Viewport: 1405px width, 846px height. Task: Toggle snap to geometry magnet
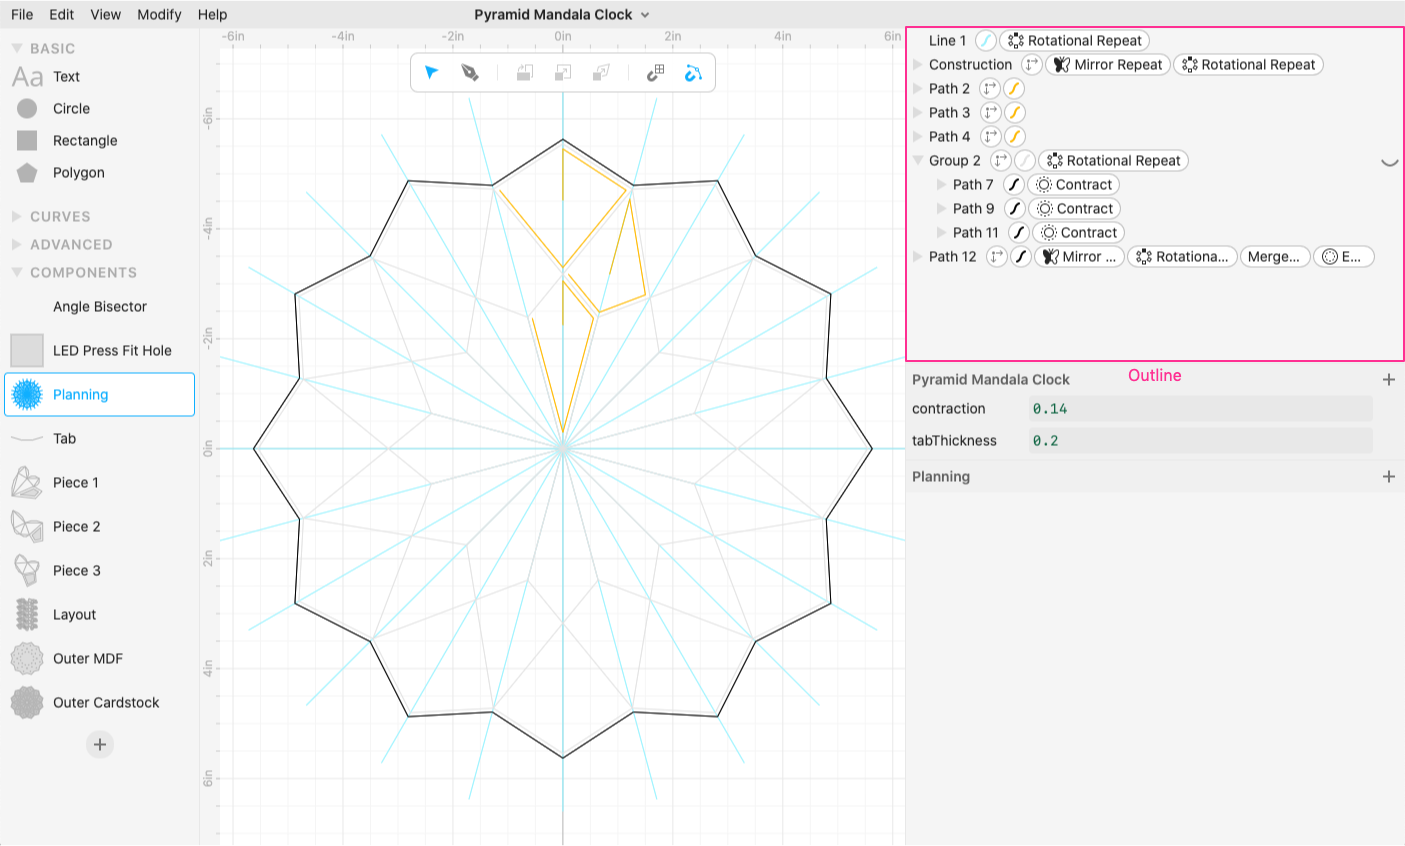pos(693,72)
